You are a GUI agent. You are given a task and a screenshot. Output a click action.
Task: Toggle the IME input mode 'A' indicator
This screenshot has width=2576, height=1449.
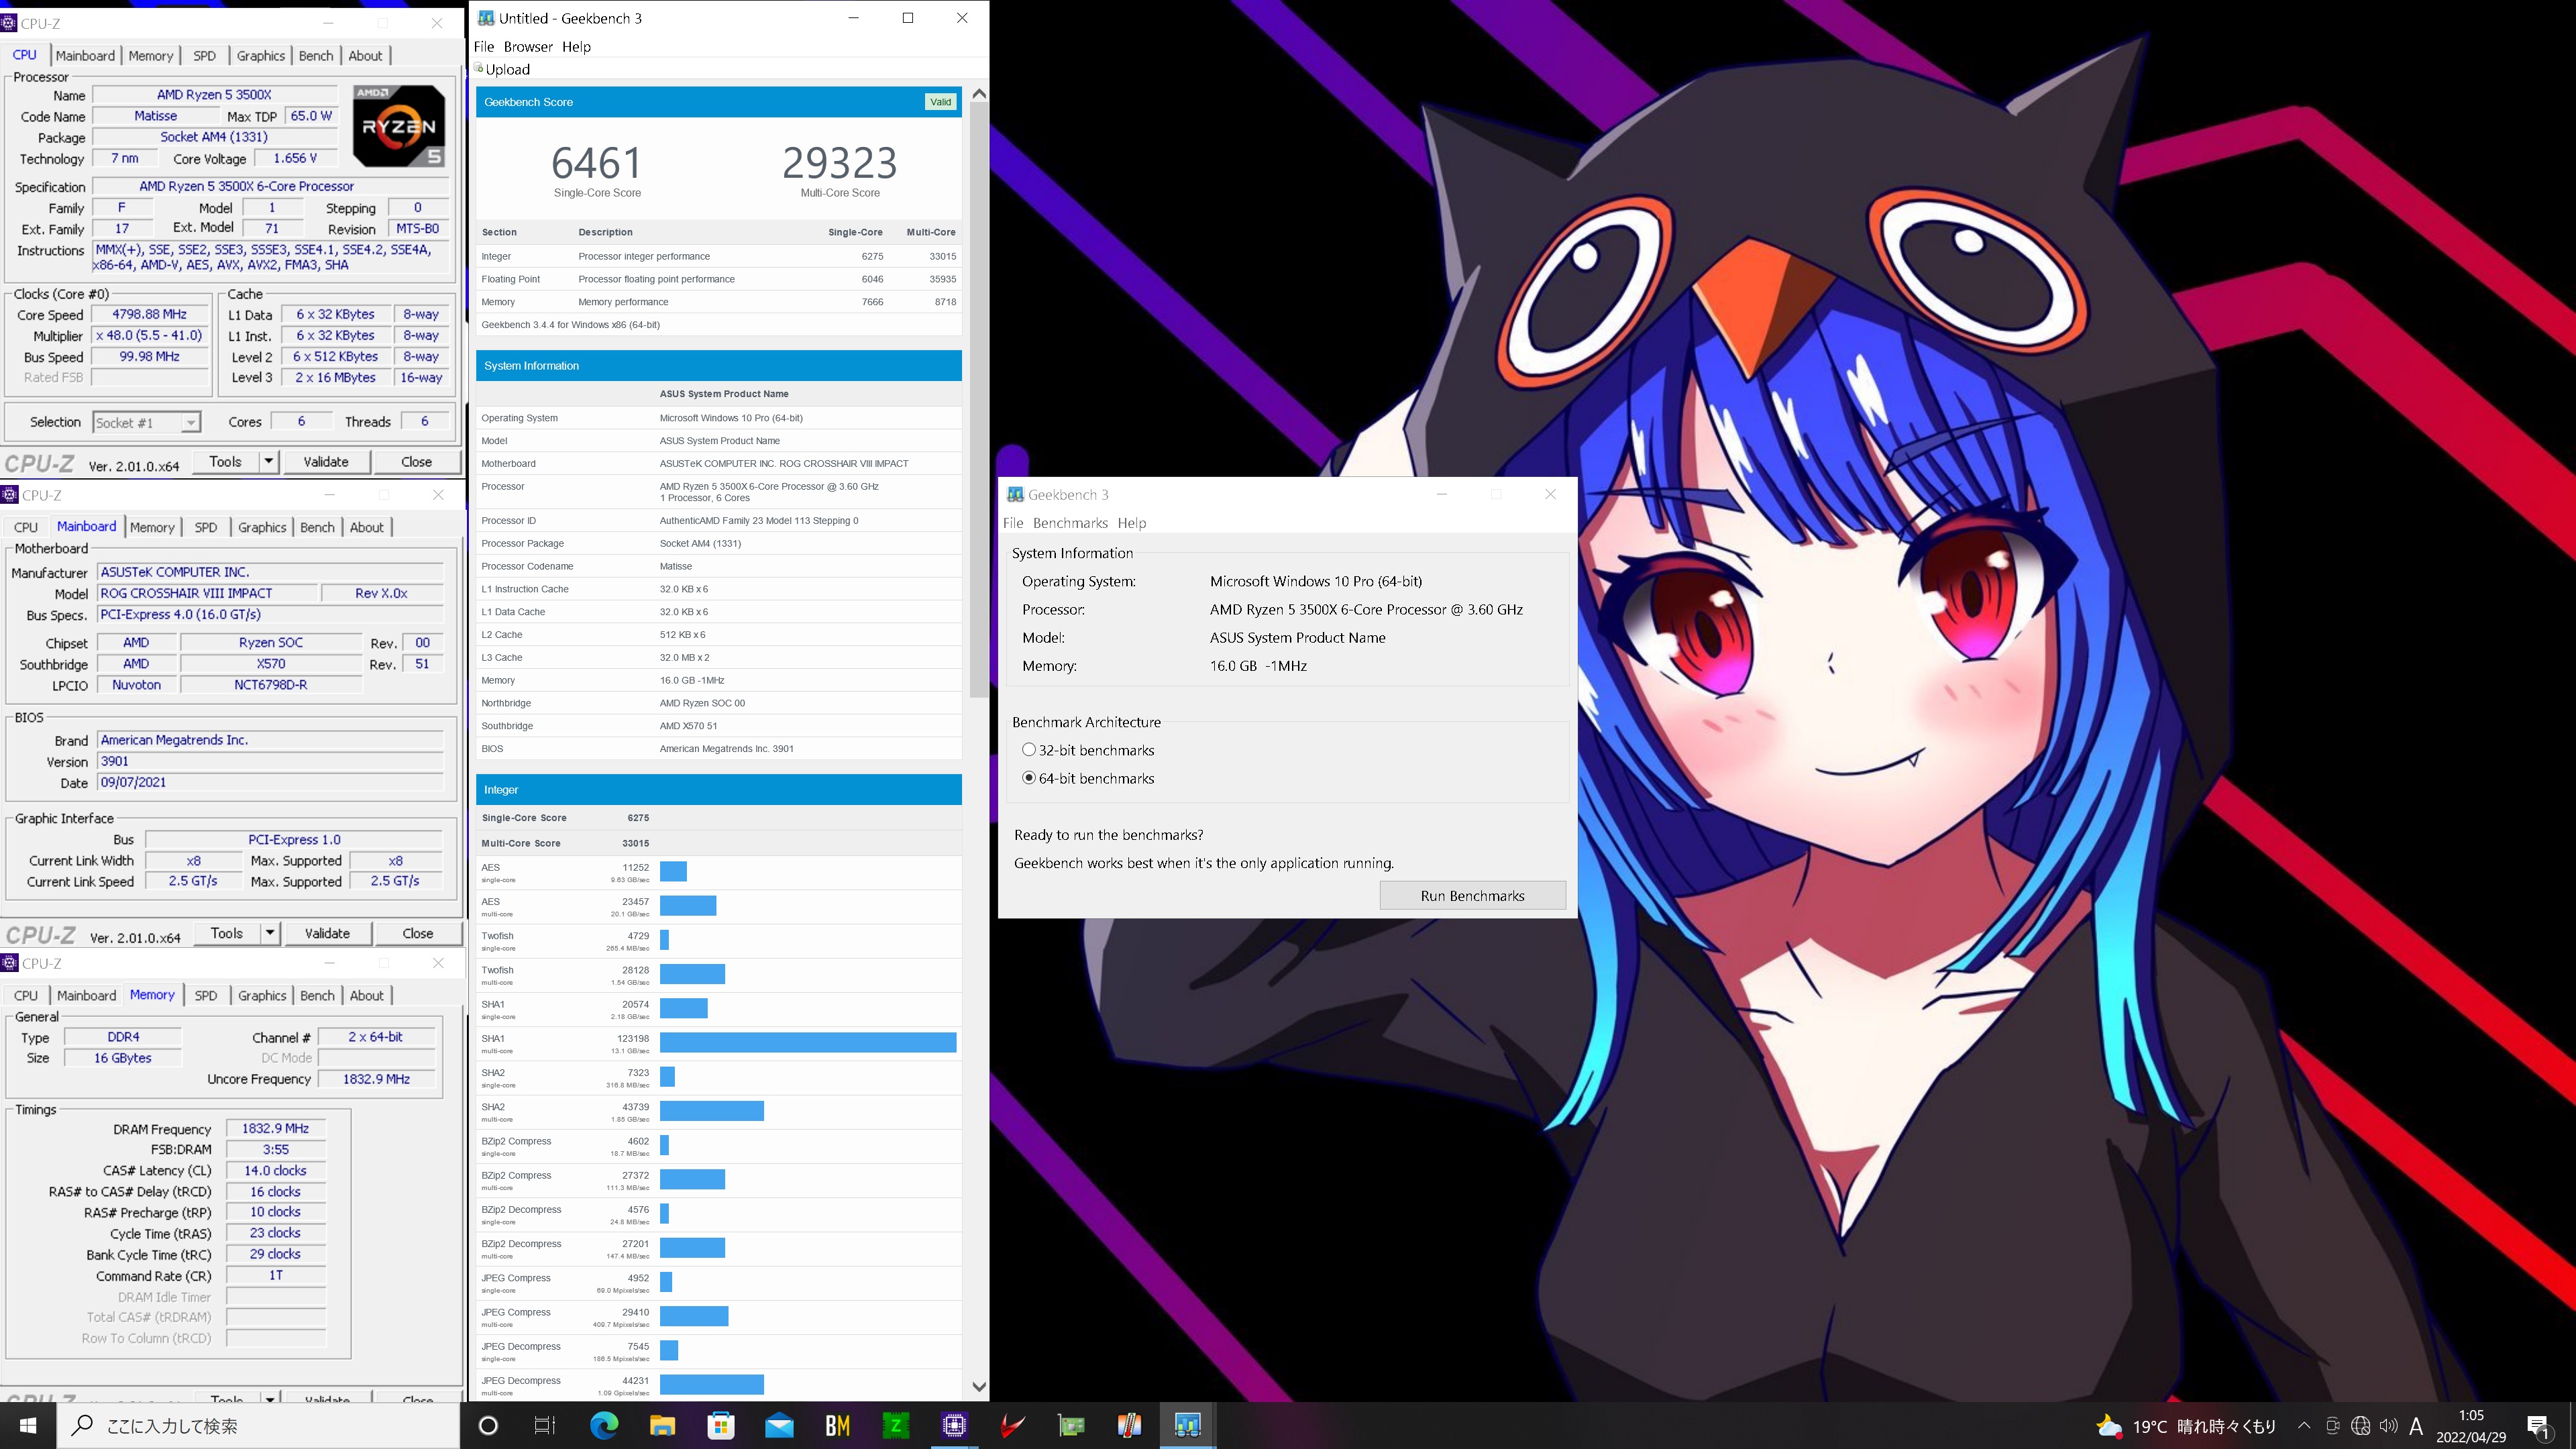coord(2416,1426)
